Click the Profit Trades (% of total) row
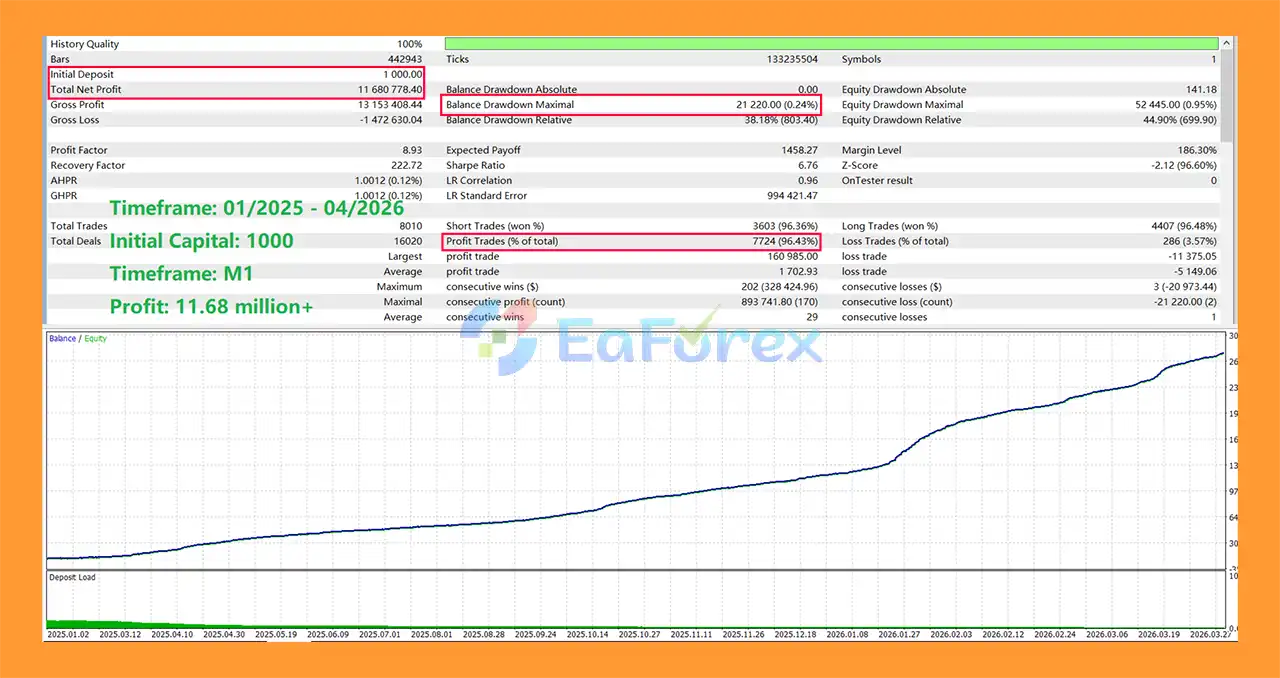The width and height of the screenshot is (1280, 678). pyautogui.click(x=631, y=241)
